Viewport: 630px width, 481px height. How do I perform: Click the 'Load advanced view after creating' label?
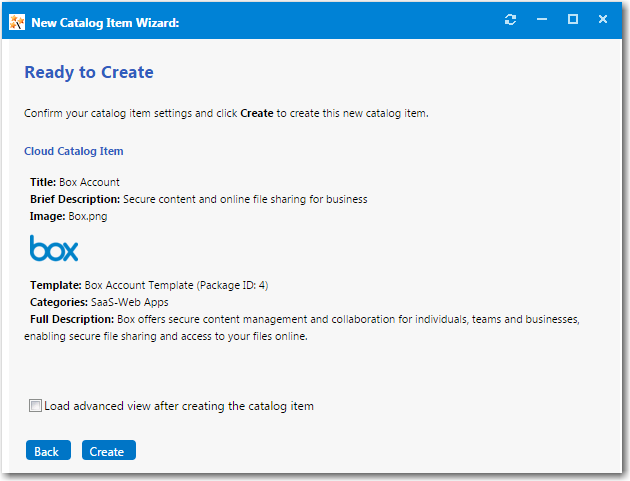click(179, 406)
